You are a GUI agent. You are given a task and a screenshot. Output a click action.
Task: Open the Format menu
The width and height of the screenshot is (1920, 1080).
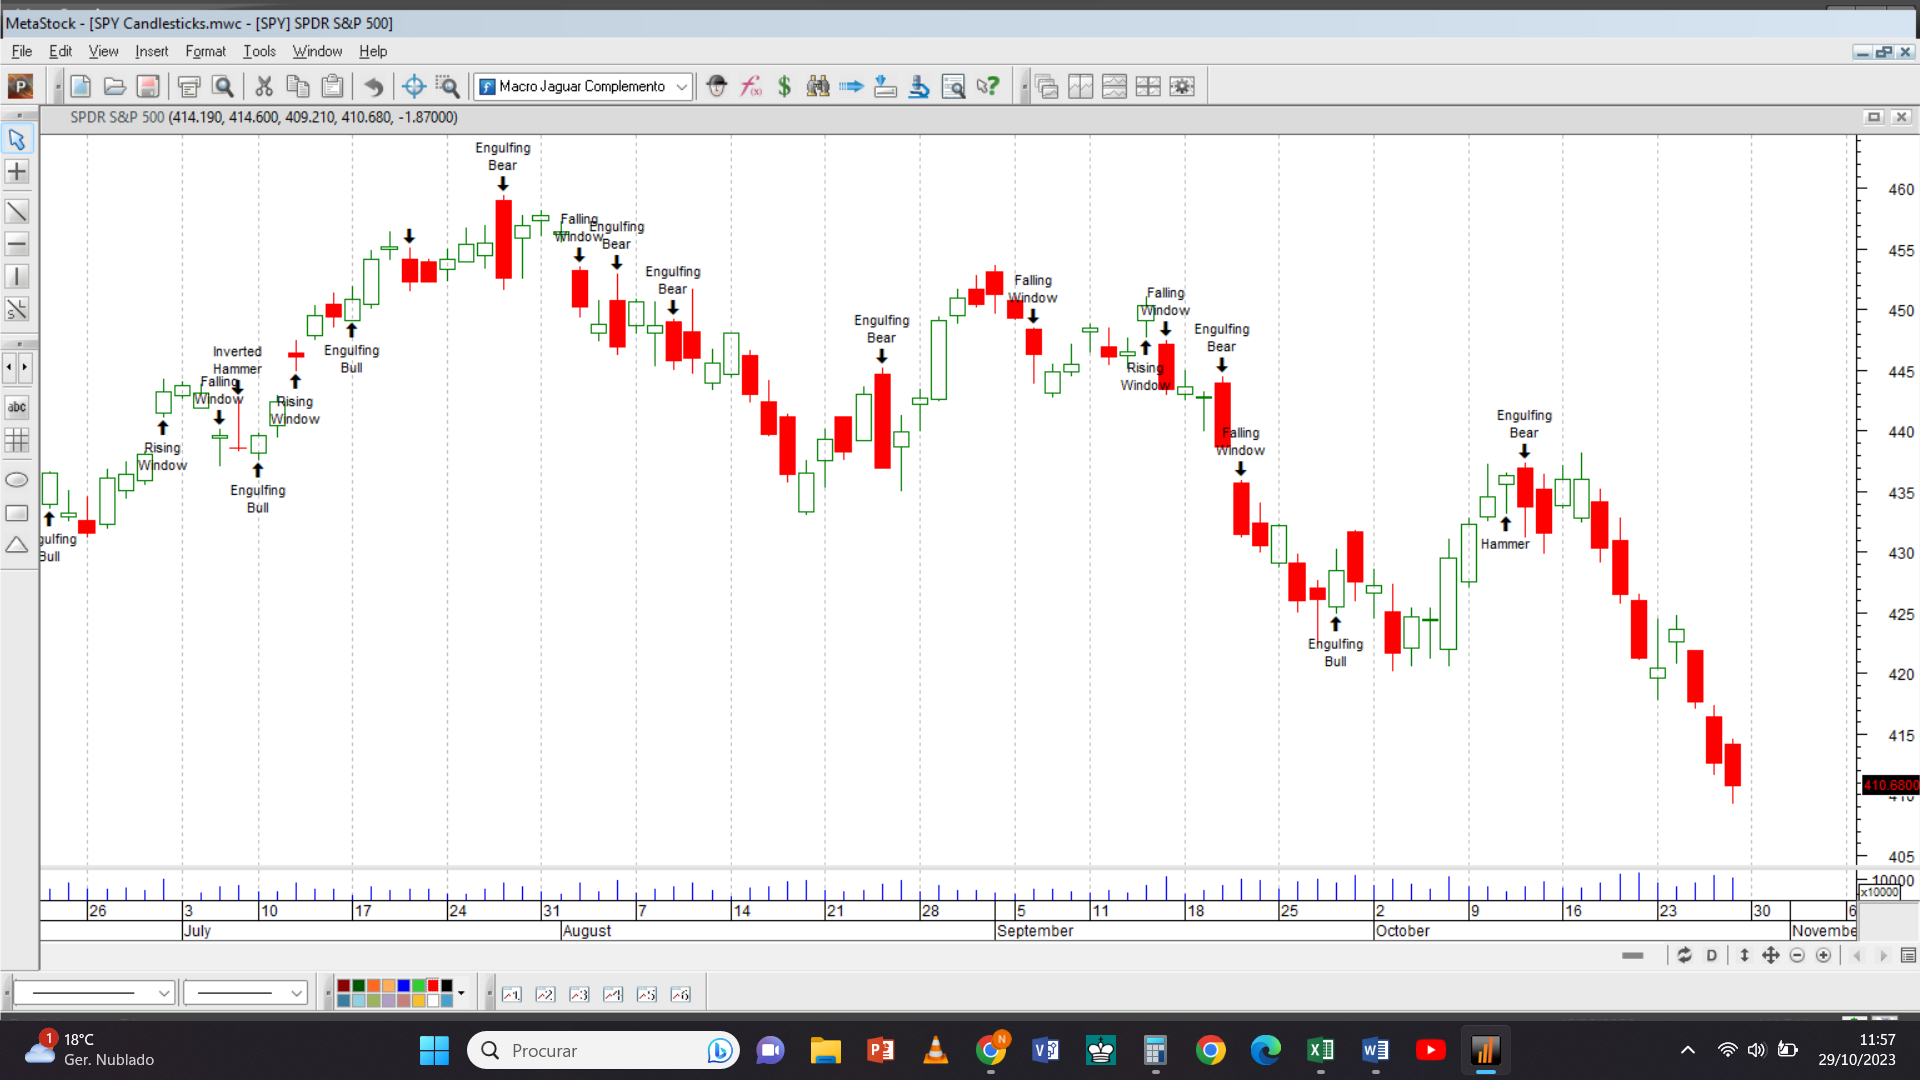pos(205,51)
